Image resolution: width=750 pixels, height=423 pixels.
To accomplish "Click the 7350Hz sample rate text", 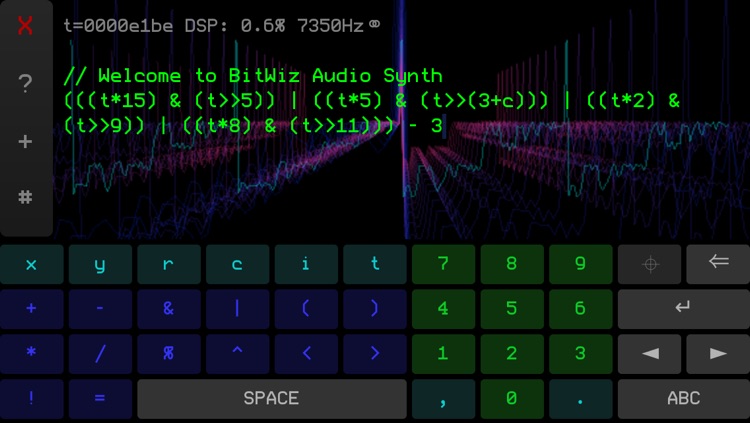I will (x=331, y=26).
